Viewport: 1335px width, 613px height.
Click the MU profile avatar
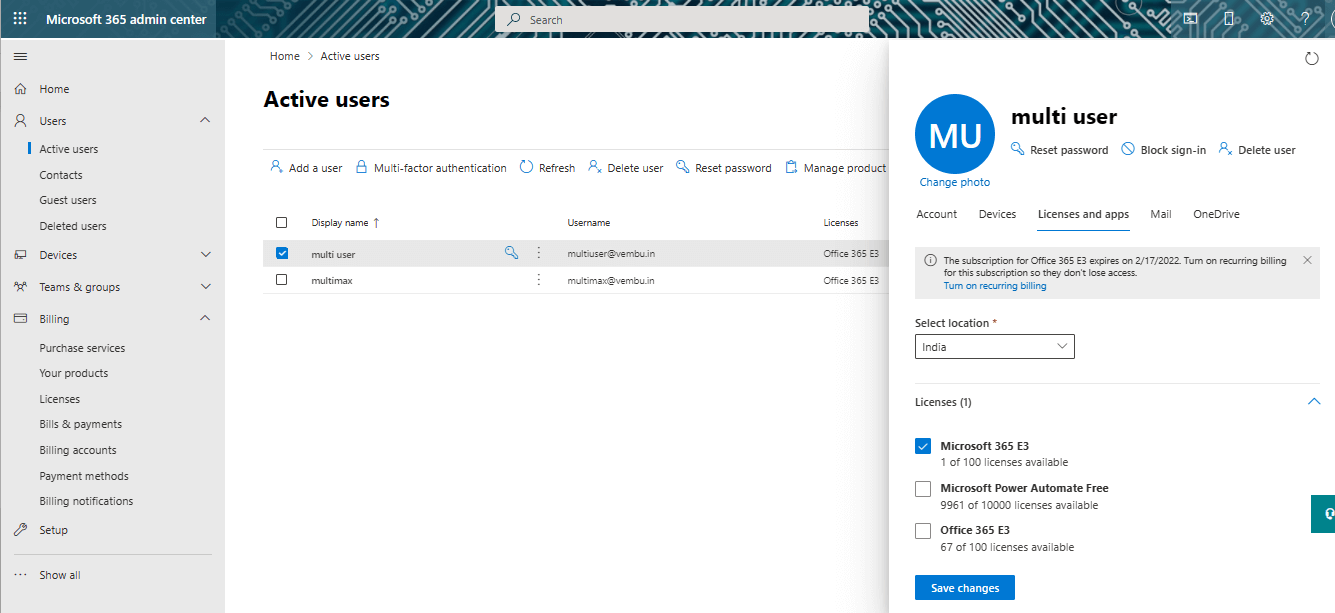[955, 134]
